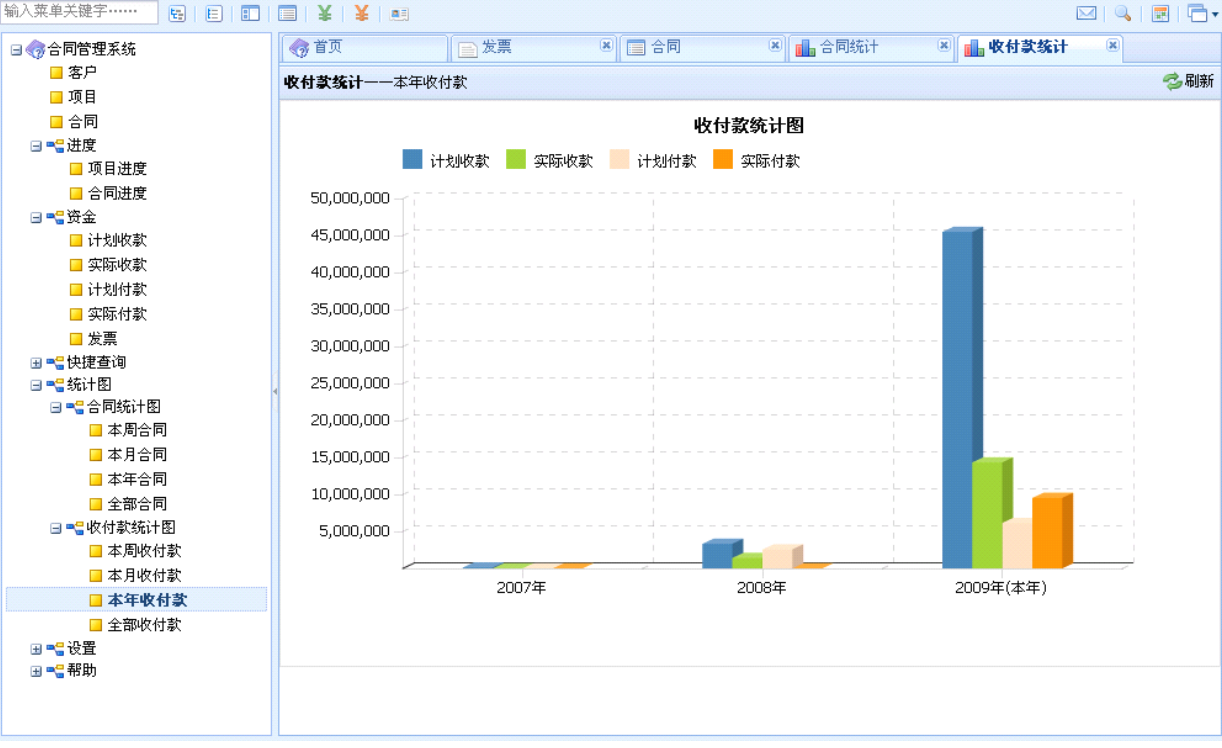The height and width of the screenshot is (748, 1222).
Task: Open 本月合同 chart
Action: tap(137, 454)
